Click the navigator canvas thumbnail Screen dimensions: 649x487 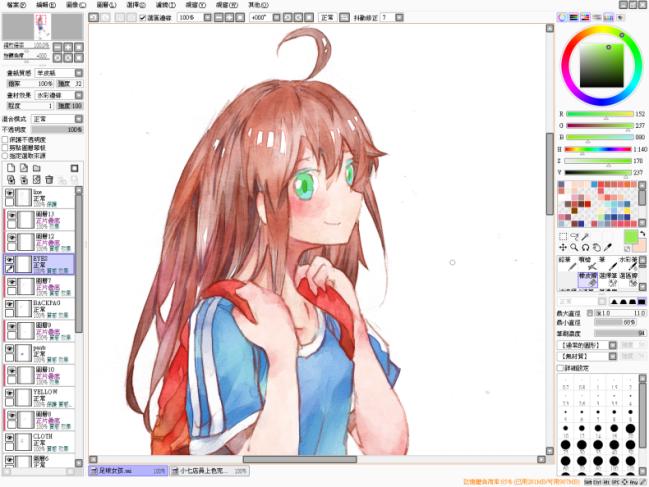point(43,26)
